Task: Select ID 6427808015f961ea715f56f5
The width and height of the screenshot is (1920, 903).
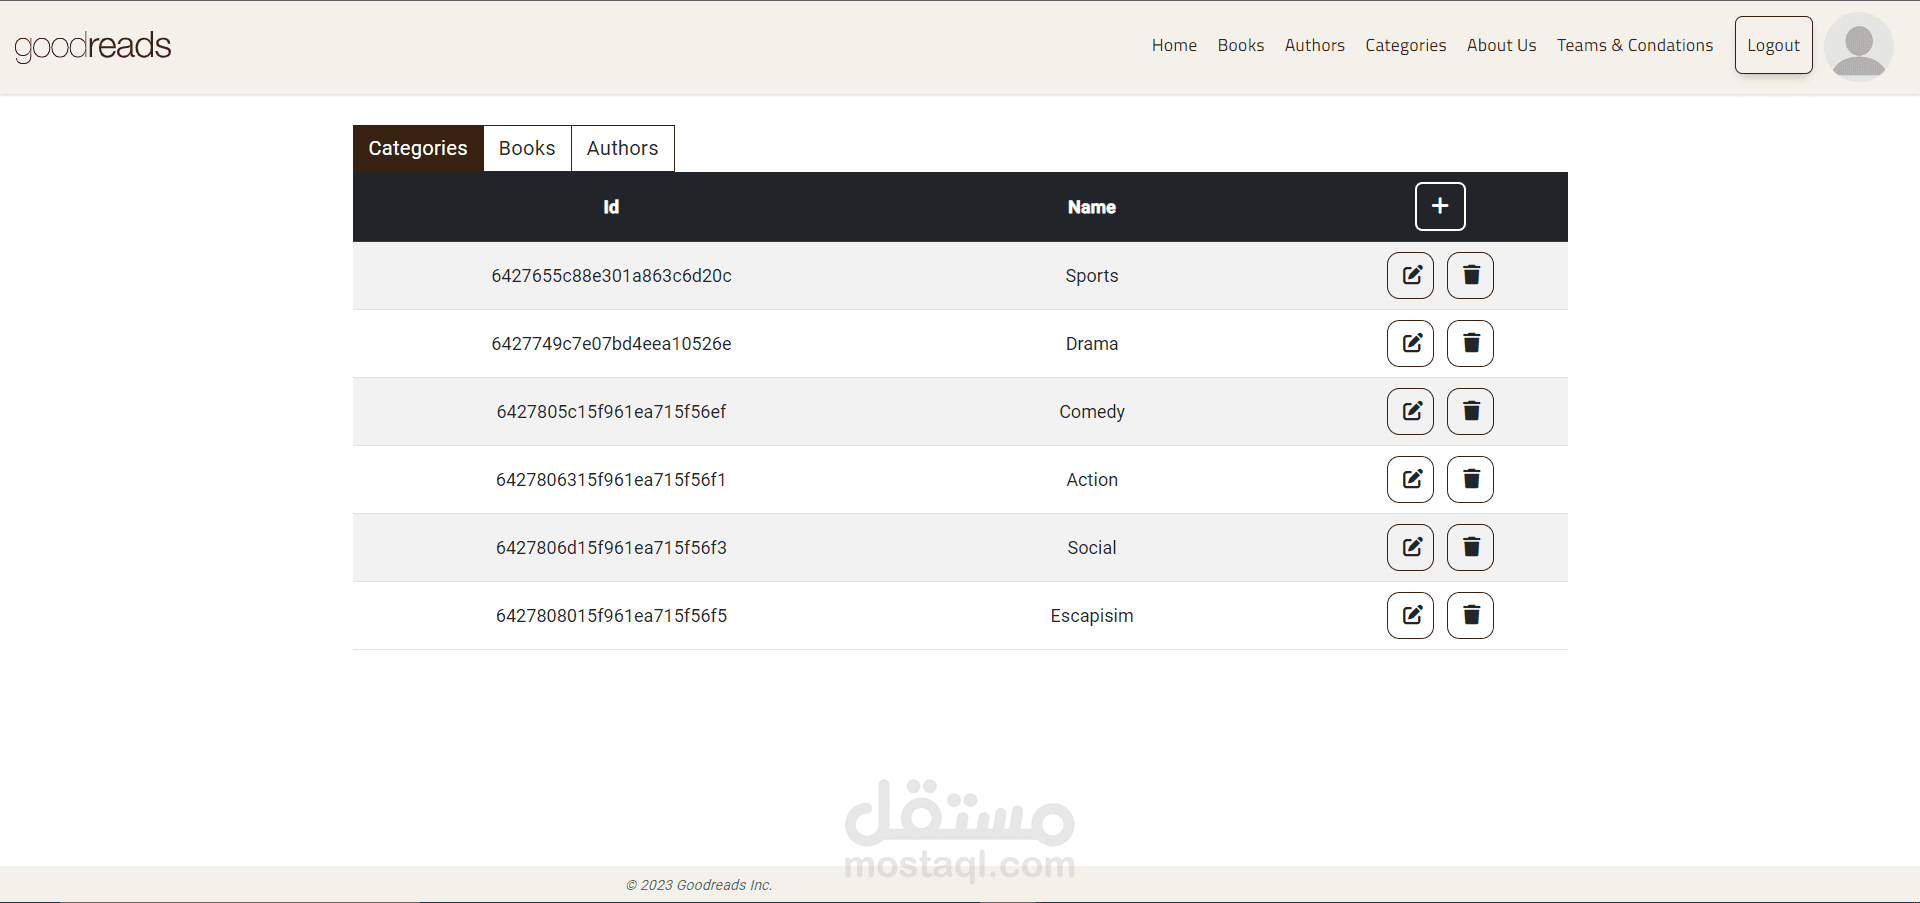Action: pos(611,616)
